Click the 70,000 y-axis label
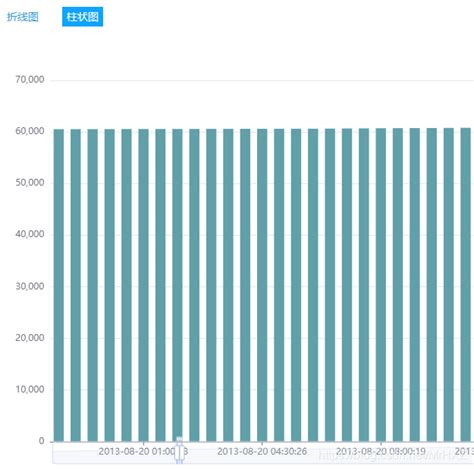Viewport: 474px width, 469px height. click(x=30, y=80)
